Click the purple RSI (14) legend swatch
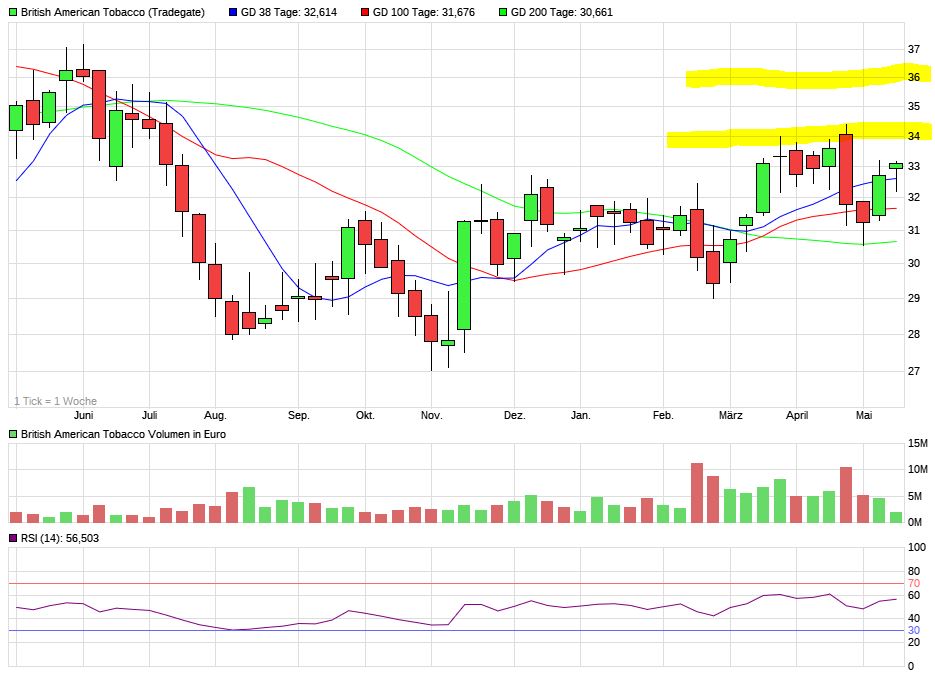 [x=14, y=538]
